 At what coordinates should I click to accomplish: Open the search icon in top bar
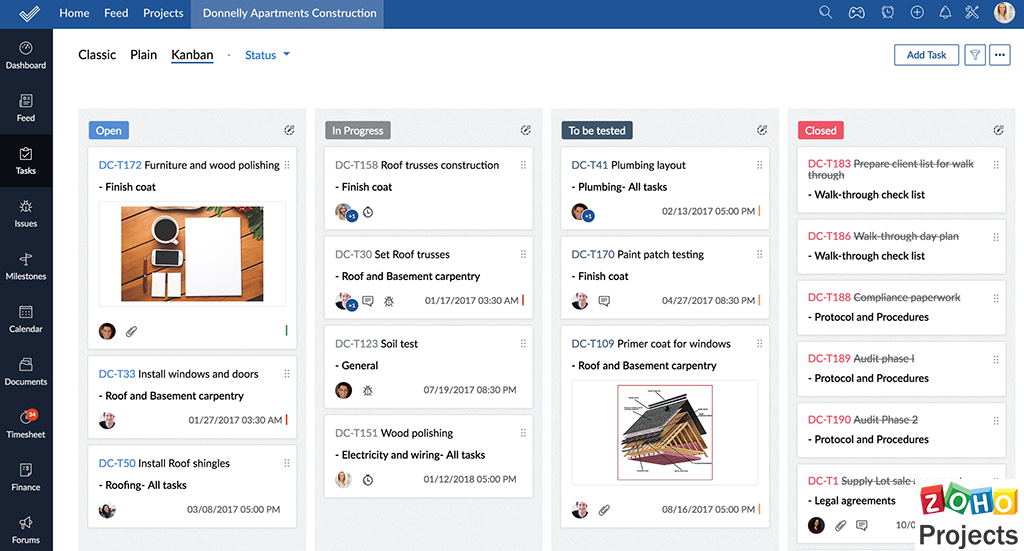(x=825, y=13)
